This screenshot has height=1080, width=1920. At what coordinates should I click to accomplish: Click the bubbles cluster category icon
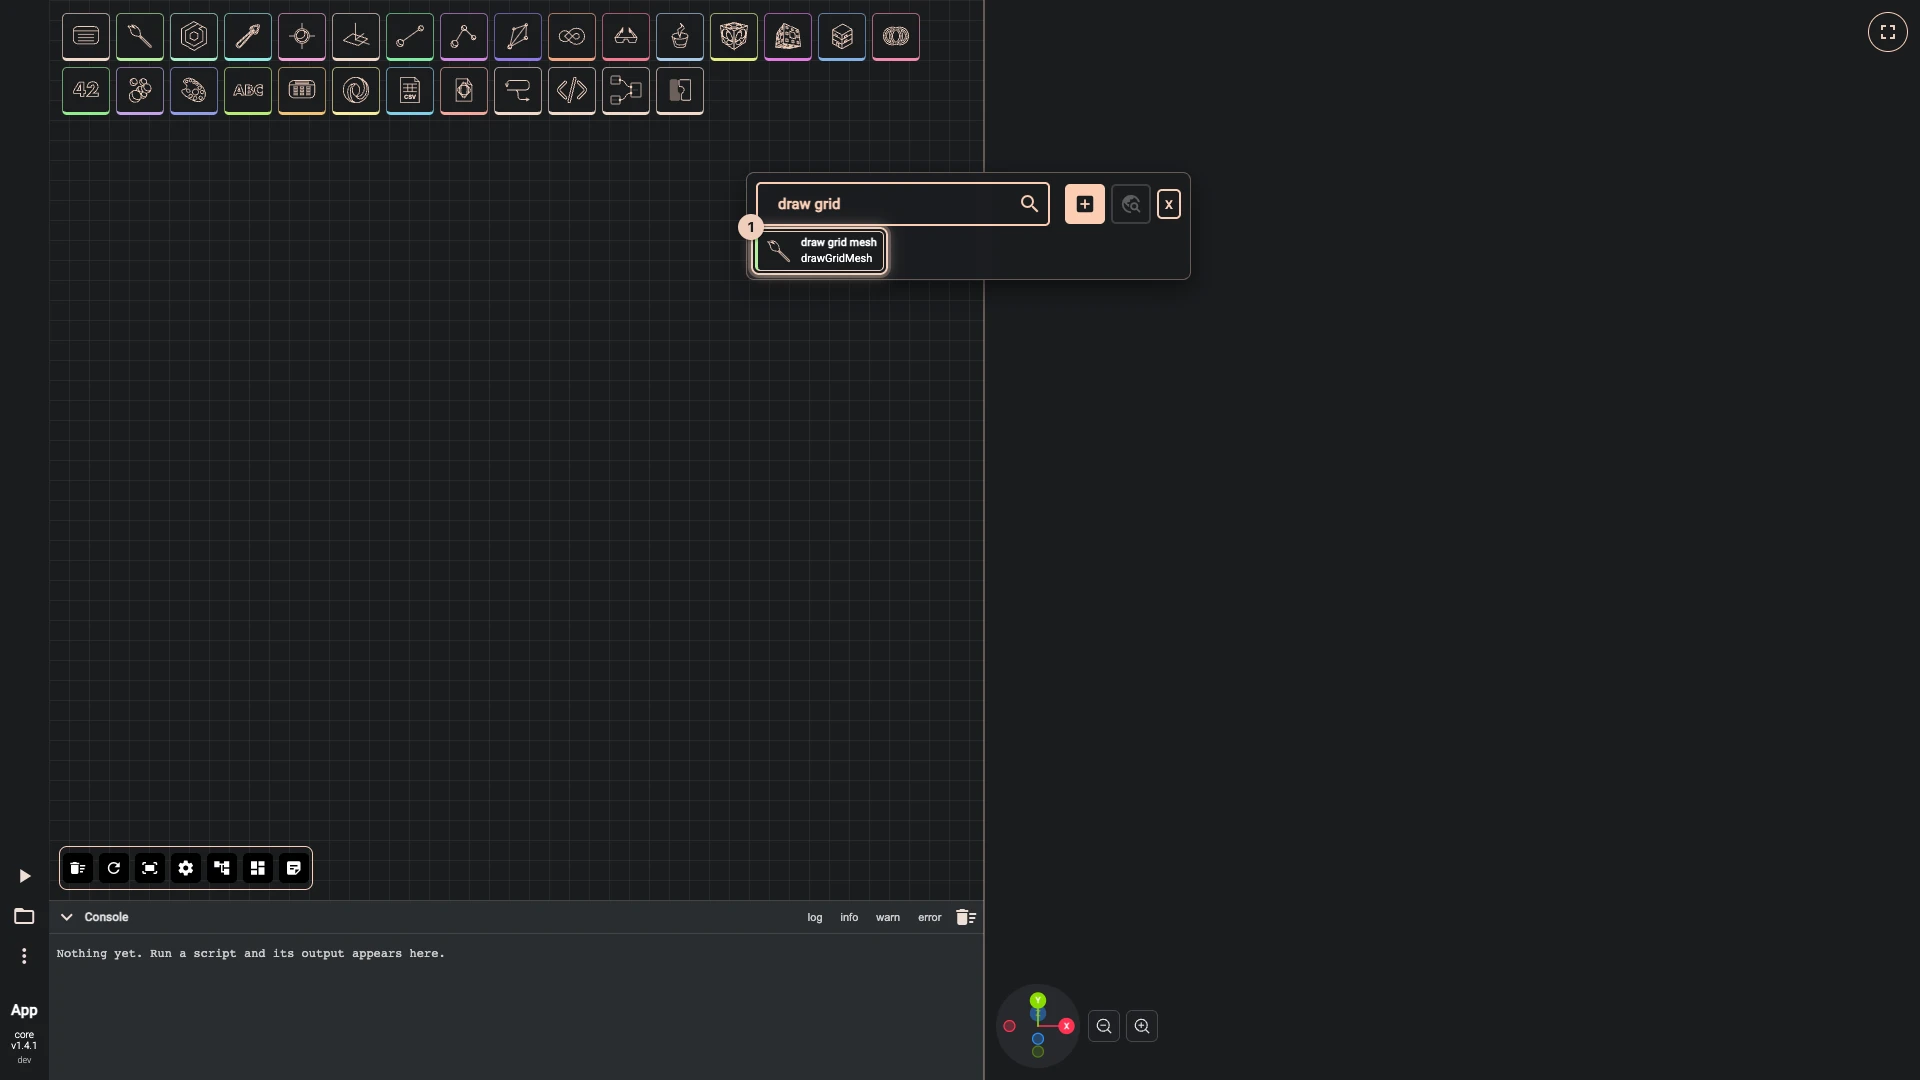(x=140, y=91)
